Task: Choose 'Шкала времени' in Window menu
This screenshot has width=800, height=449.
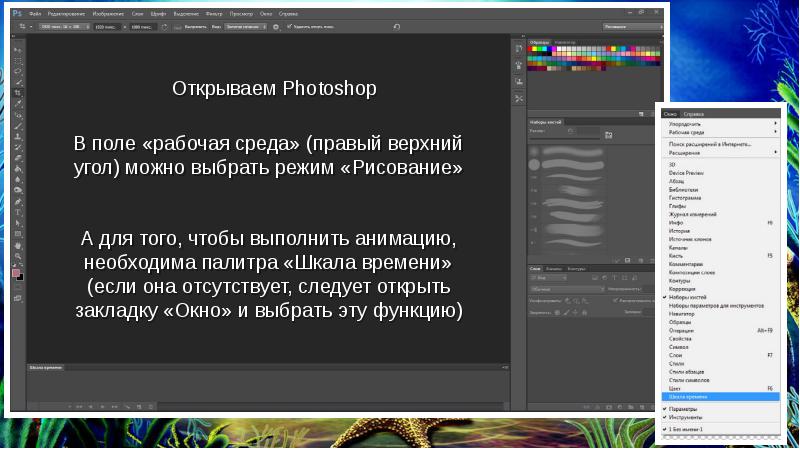Action: (721, 396)
